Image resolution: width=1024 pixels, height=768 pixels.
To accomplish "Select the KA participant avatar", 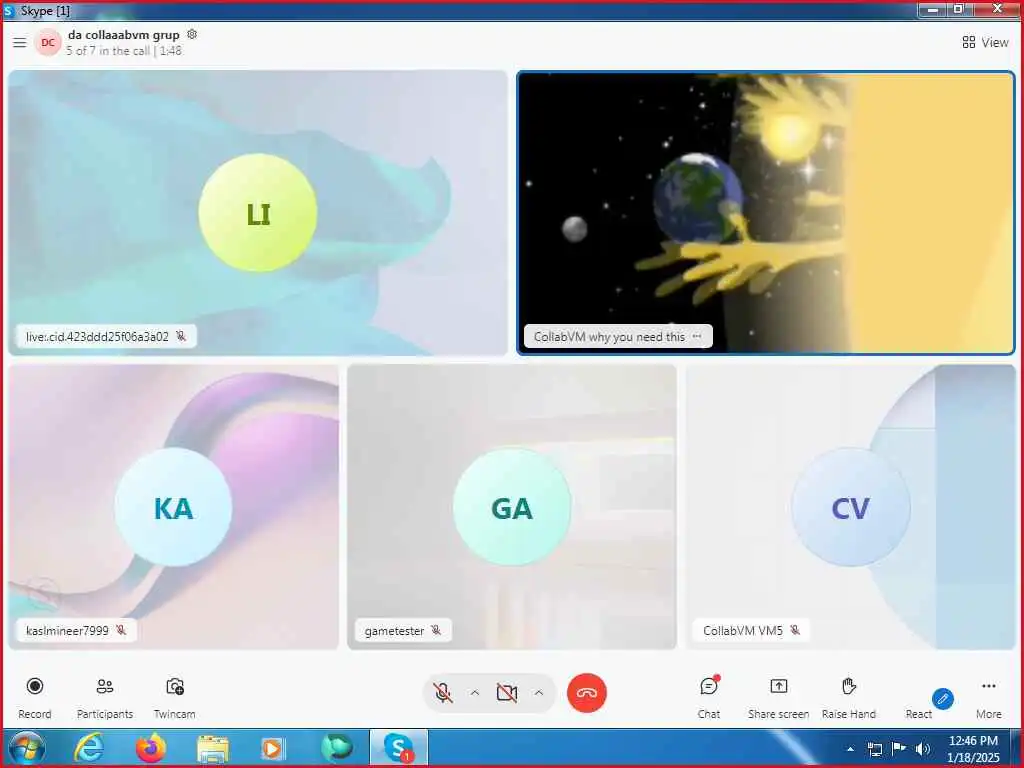I will pyautogui.click(x=173, y=507).
